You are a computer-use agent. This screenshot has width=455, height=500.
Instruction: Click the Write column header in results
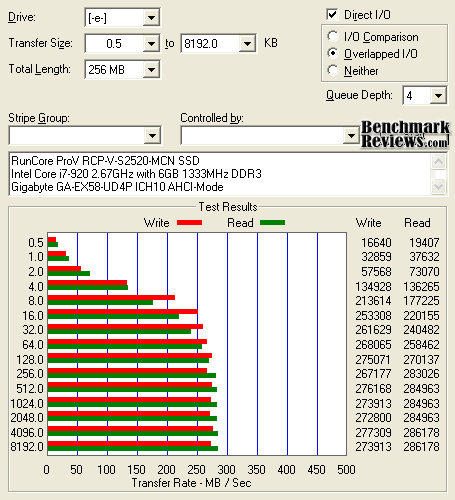pos(368,223)
